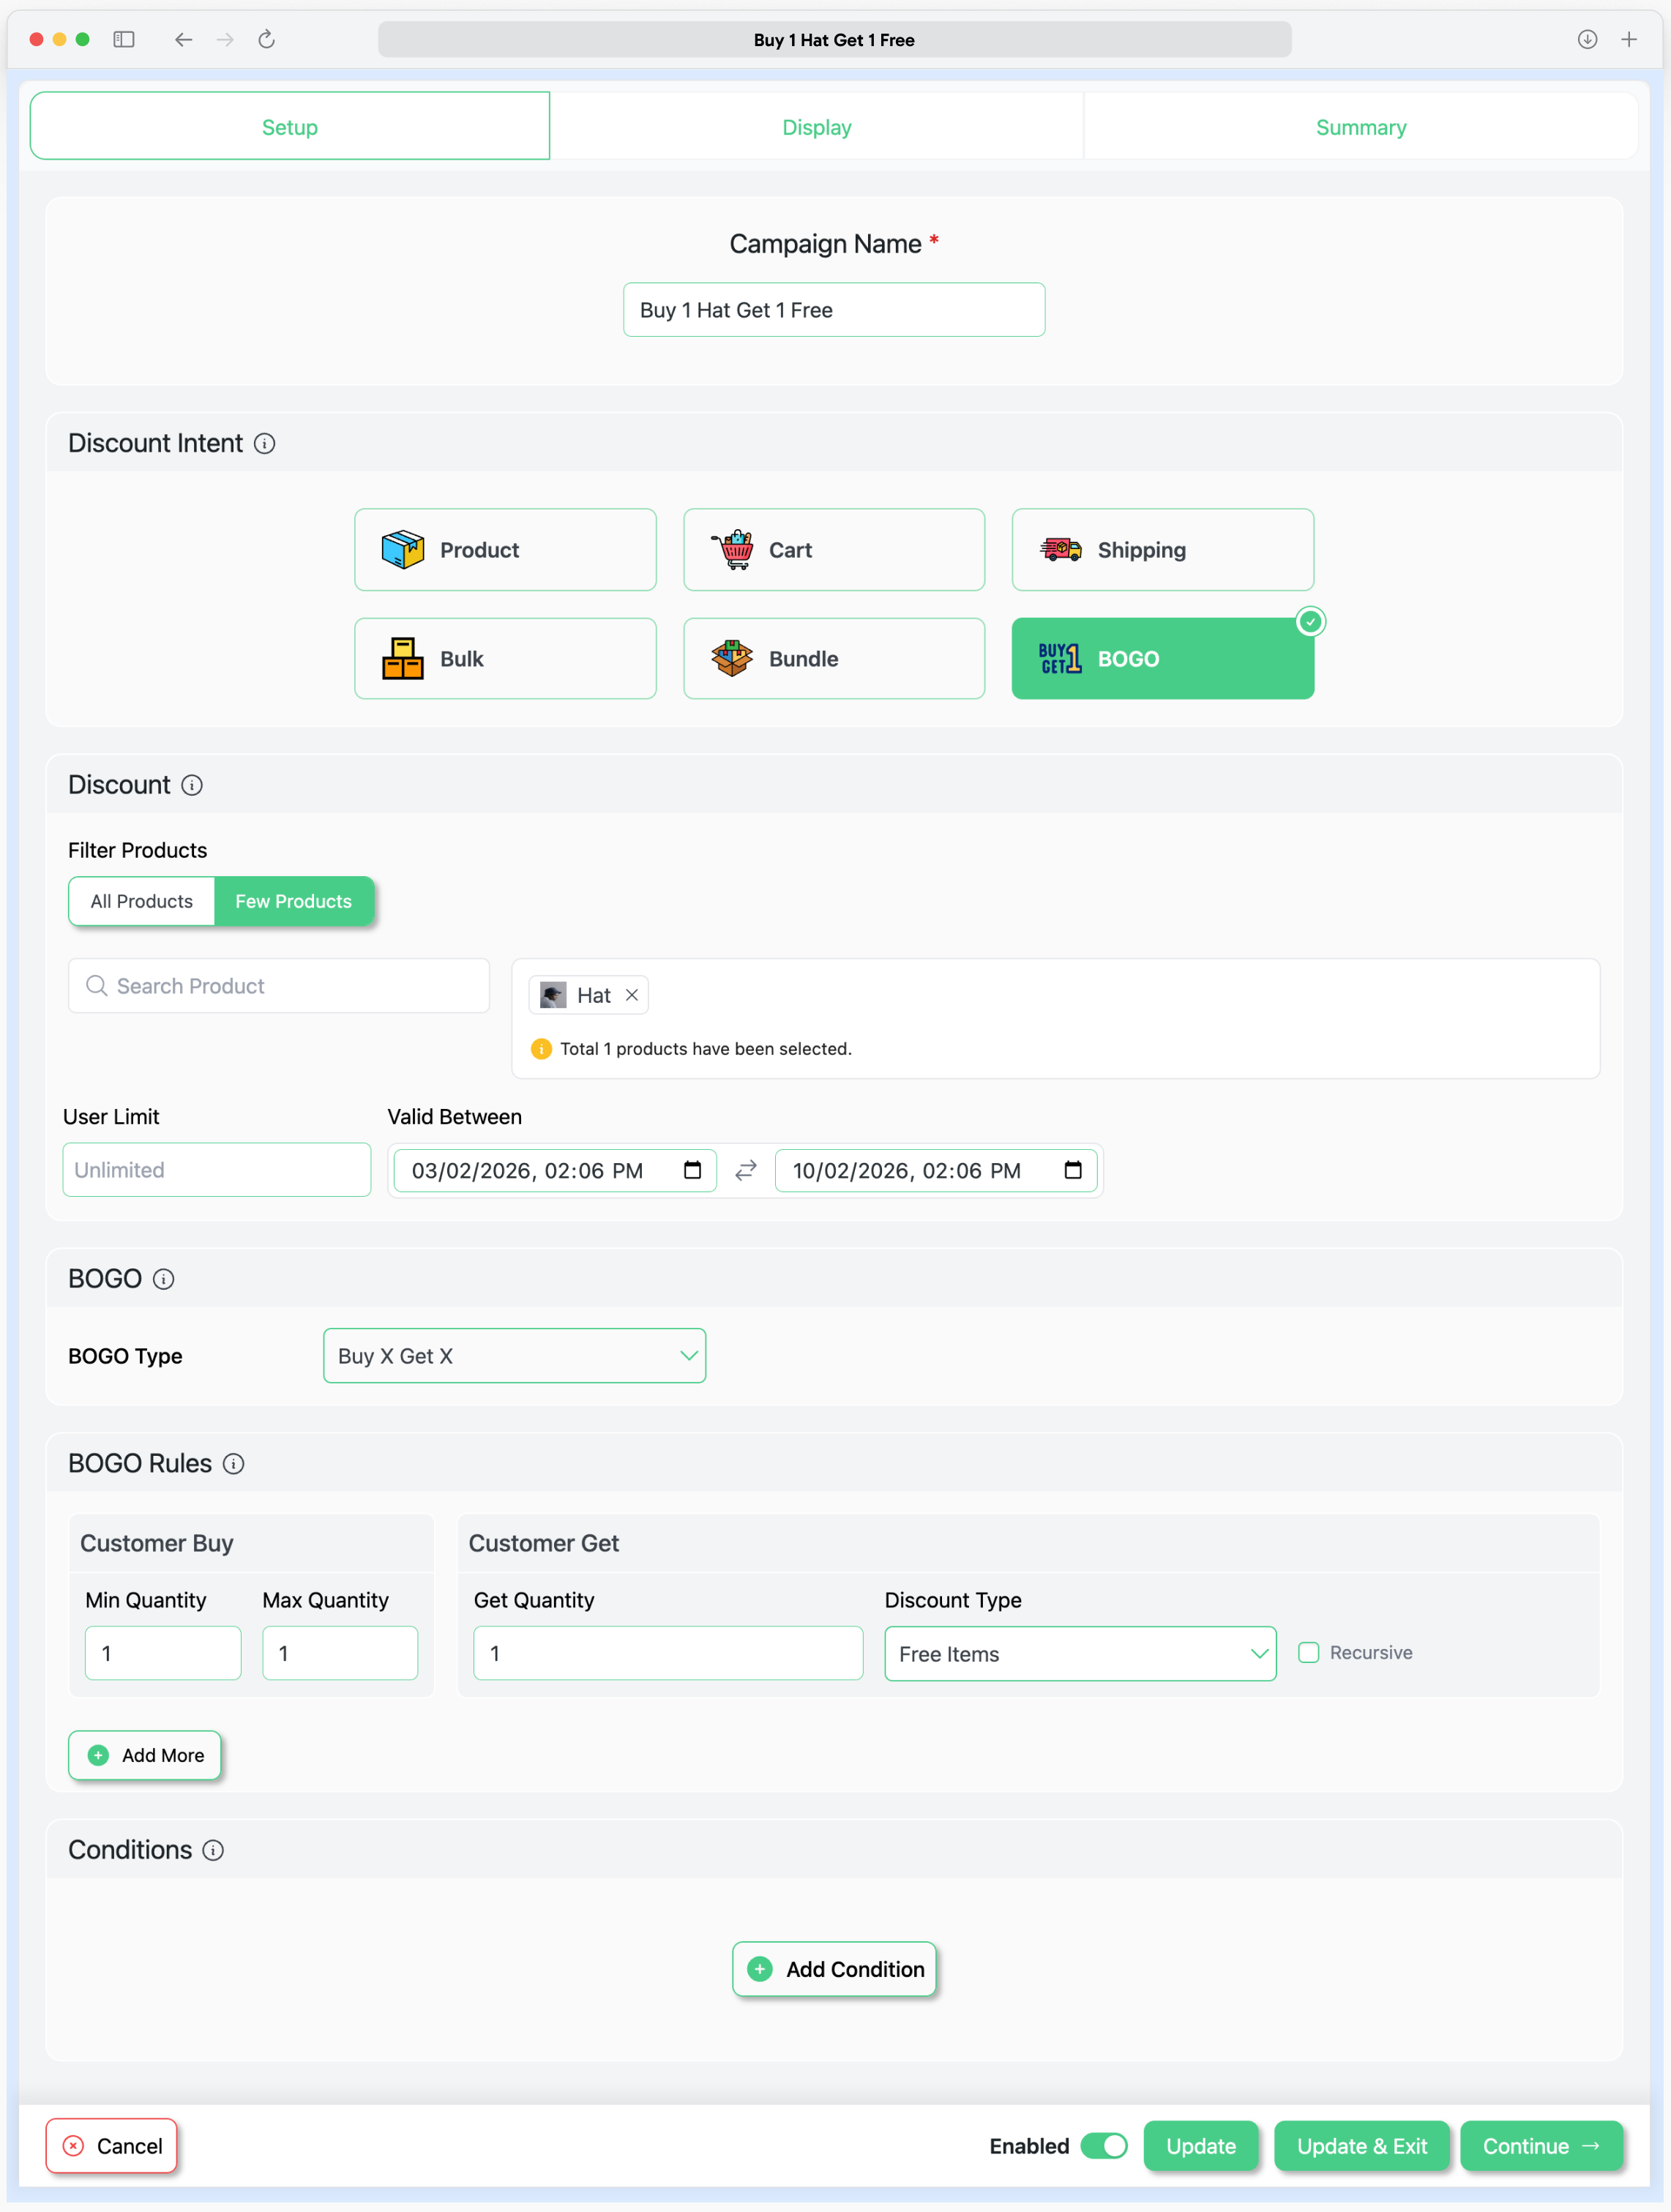
Task: Switch to the Display tab
Action: (x=816, y=127)
